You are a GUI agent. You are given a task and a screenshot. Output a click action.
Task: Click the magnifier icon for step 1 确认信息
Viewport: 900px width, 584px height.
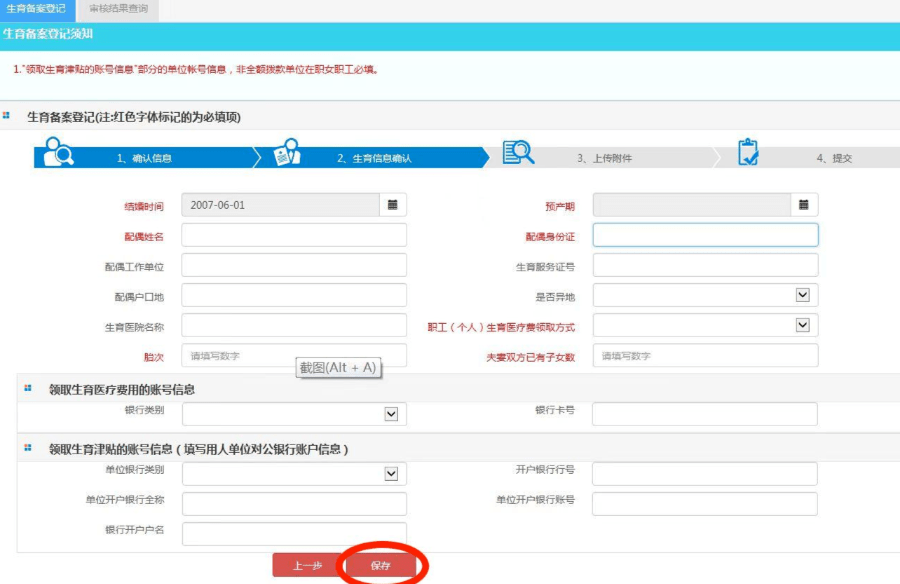click(59, 152)
